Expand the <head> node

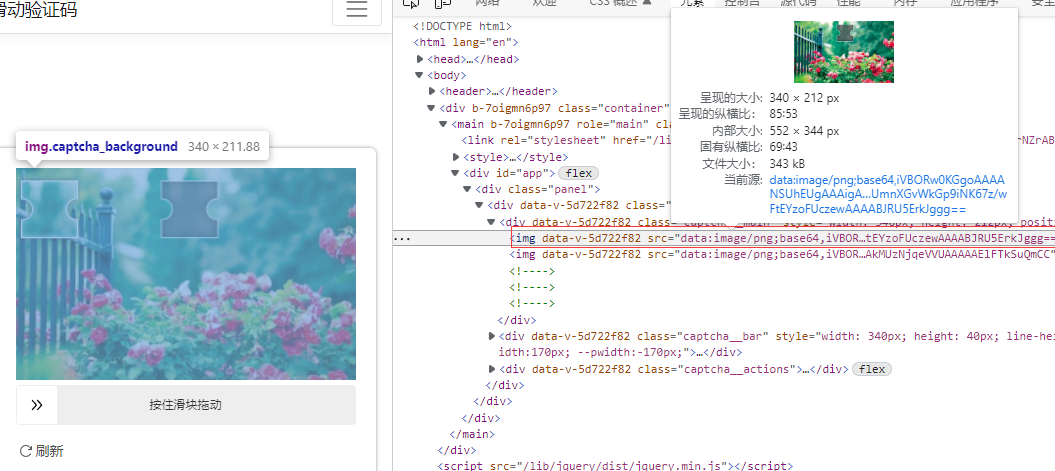point(421,59)
